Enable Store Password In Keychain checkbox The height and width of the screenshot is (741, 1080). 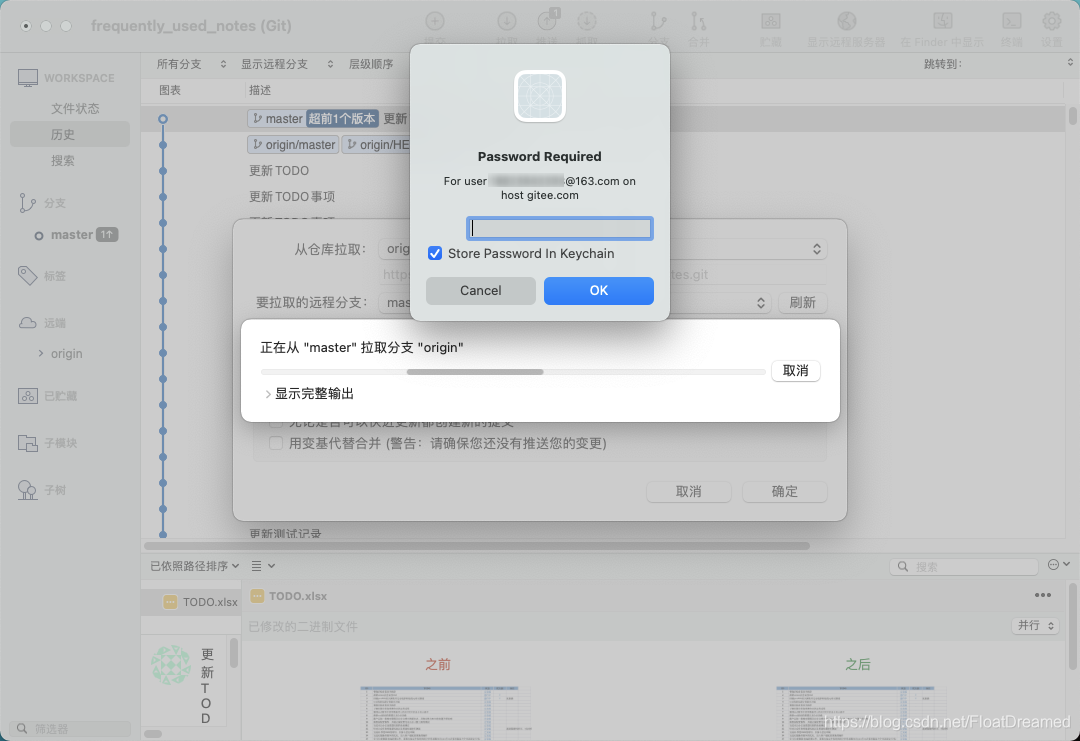435,253
